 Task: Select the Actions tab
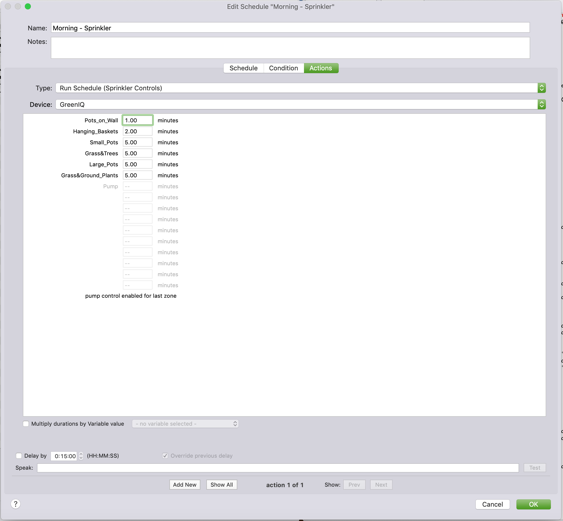point(321,68)
